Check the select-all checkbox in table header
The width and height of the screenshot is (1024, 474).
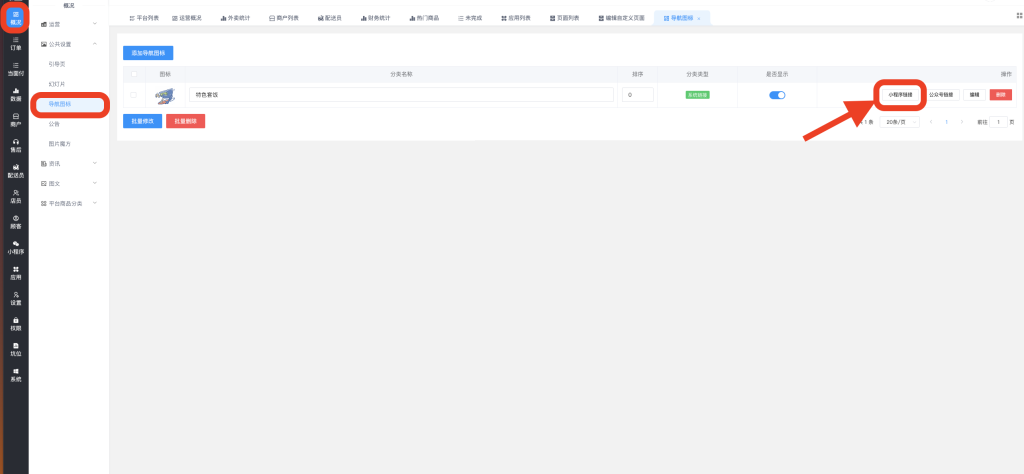click(x=133, y=74)
